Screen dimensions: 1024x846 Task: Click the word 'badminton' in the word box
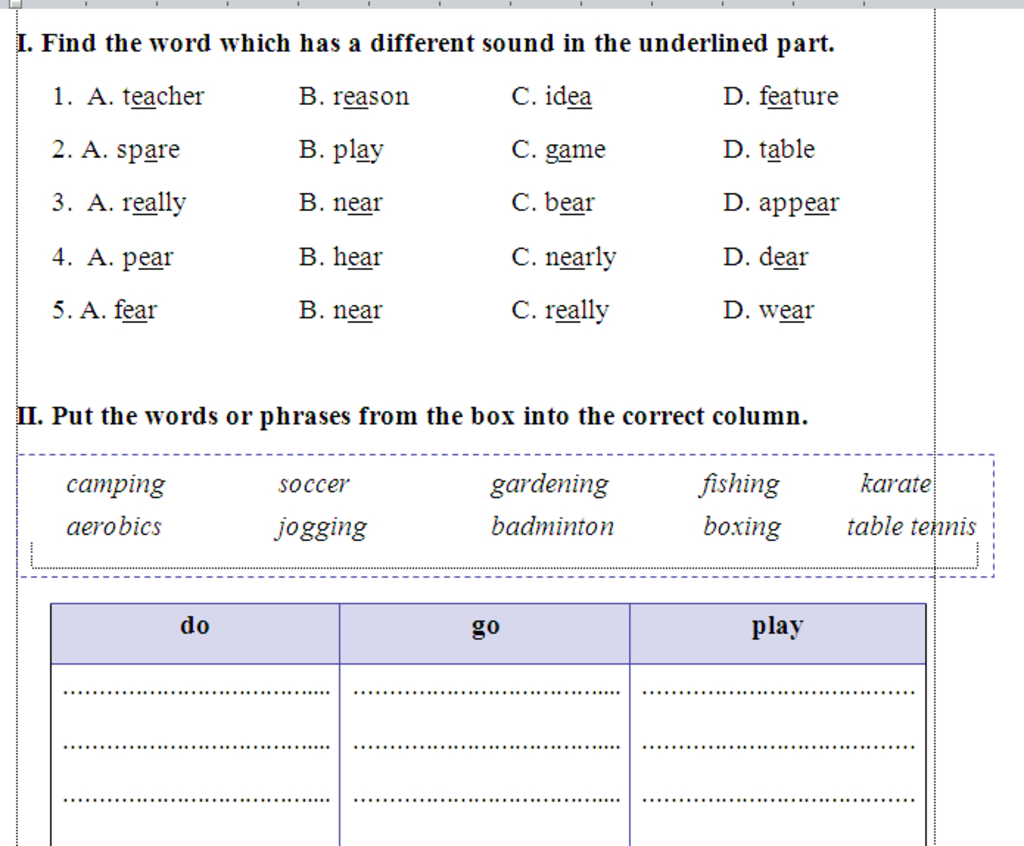(552, 527)
